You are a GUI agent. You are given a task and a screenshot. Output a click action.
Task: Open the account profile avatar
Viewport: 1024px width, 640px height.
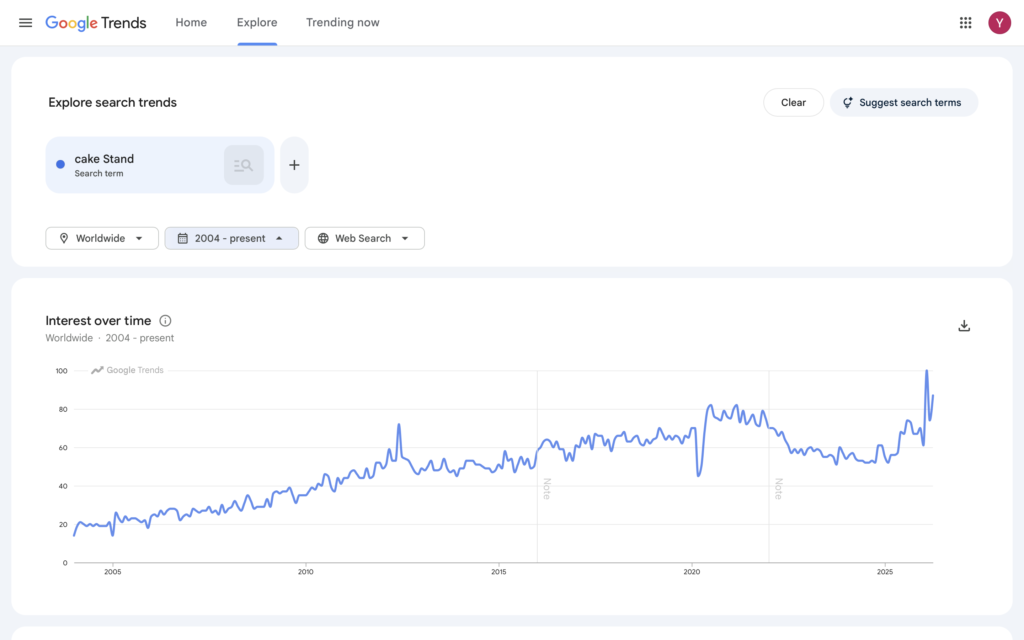pos(999,23)
